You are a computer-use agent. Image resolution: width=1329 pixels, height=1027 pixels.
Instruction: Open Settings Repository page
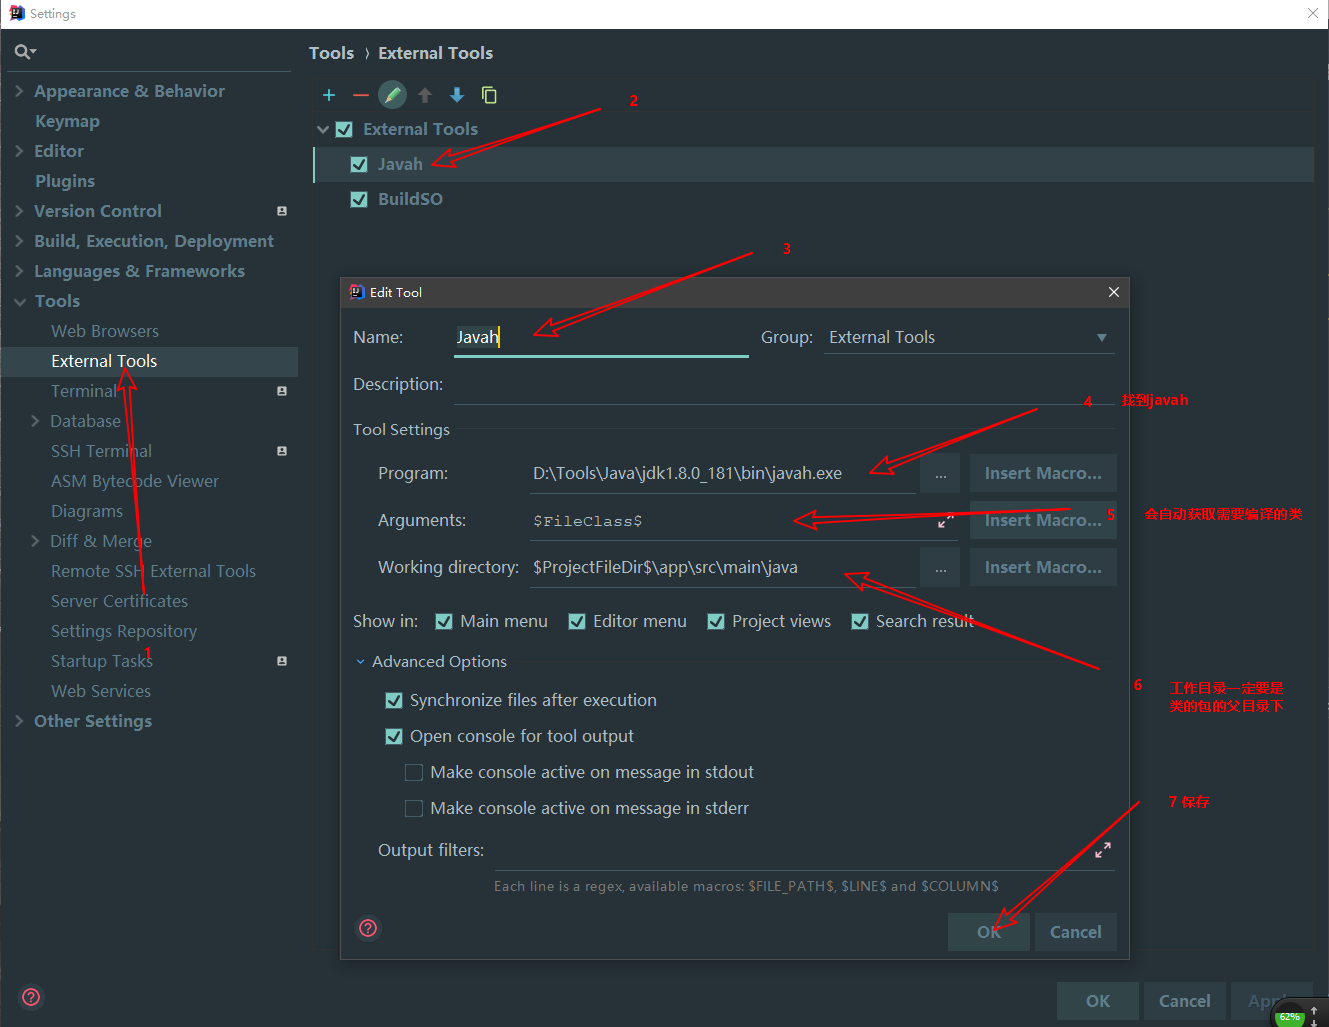[x=124, y=631]
